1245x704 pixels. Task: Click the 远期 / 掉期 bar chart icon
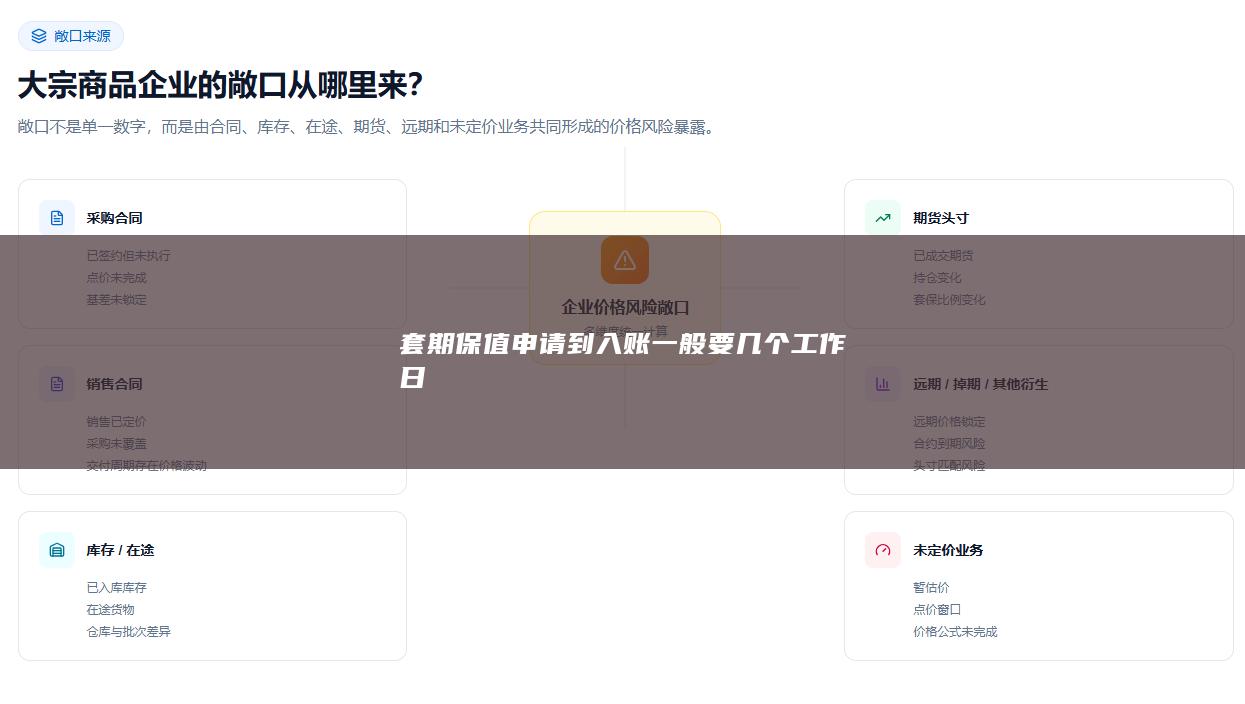click(883, 384)
